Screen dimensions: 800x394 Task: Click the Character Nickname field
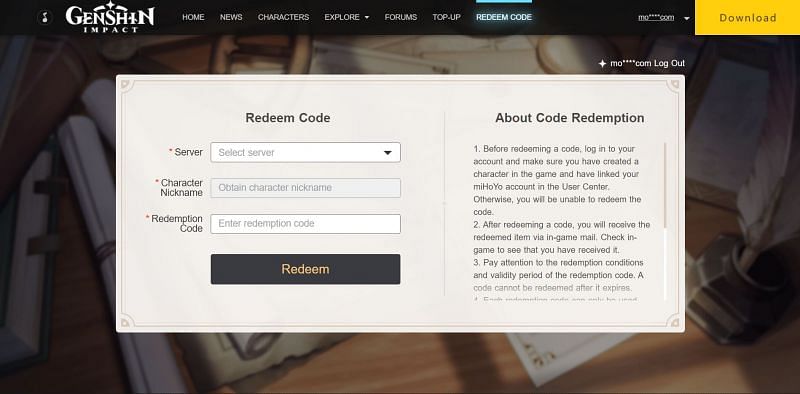tap(305, 188)
